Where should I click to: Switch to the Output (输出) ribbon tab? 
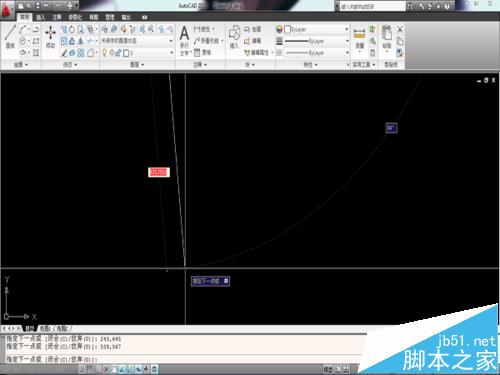click(x=126, y=17)
